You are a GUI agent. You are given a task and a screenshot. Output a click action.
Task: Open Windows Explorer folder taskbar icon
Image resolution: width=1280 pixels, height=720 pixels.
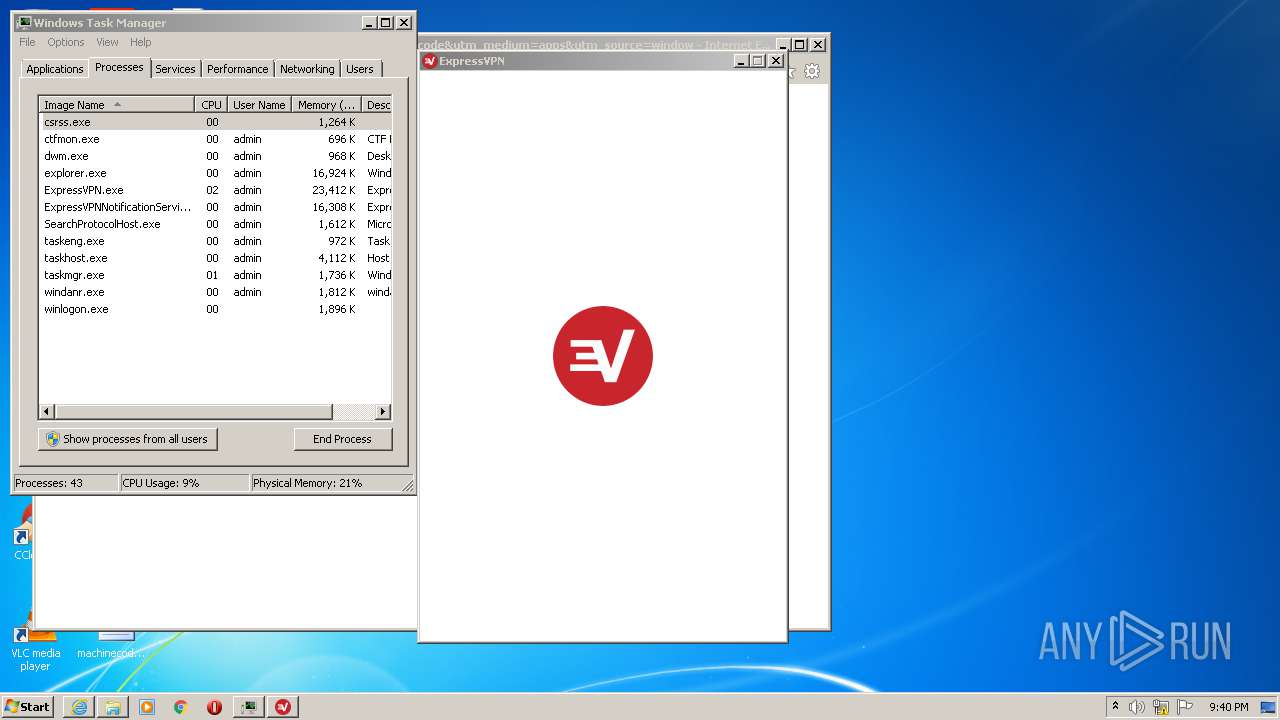[113, 707]
